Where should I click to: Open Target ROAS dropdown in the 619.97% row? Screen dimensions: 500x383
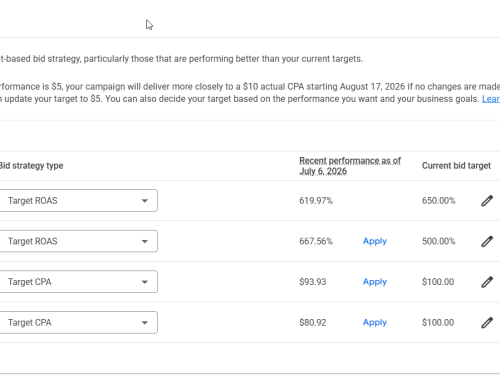(x=78, y=201)
